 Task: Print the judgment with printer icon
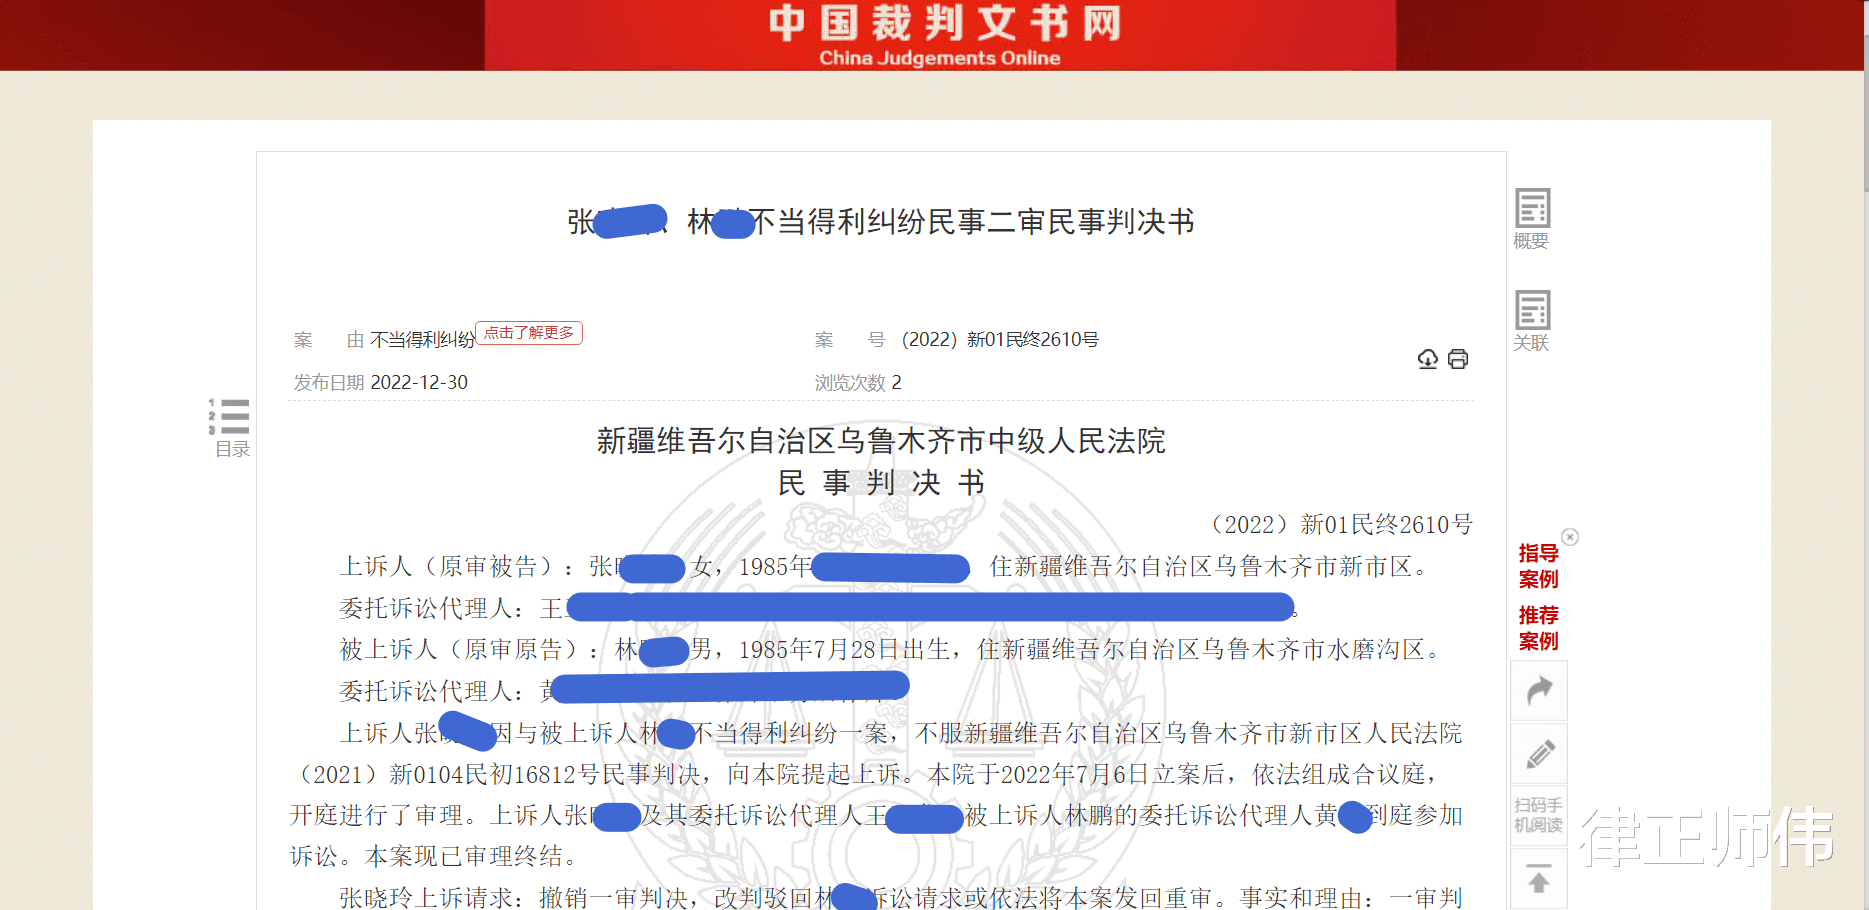click(1458, 359)
